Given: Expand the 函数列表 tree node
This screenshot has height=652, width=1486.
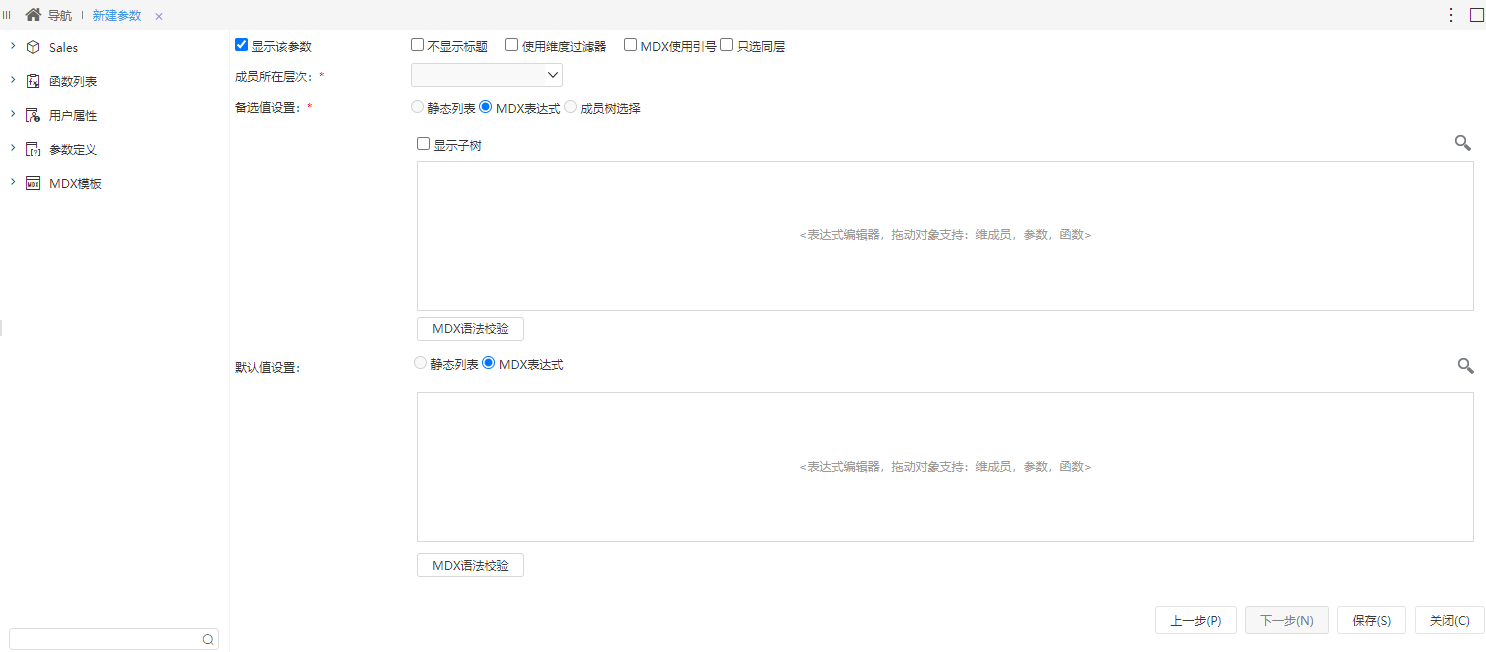Looking at the screenshot, I should pyautogui.click(x=12, y=80).
